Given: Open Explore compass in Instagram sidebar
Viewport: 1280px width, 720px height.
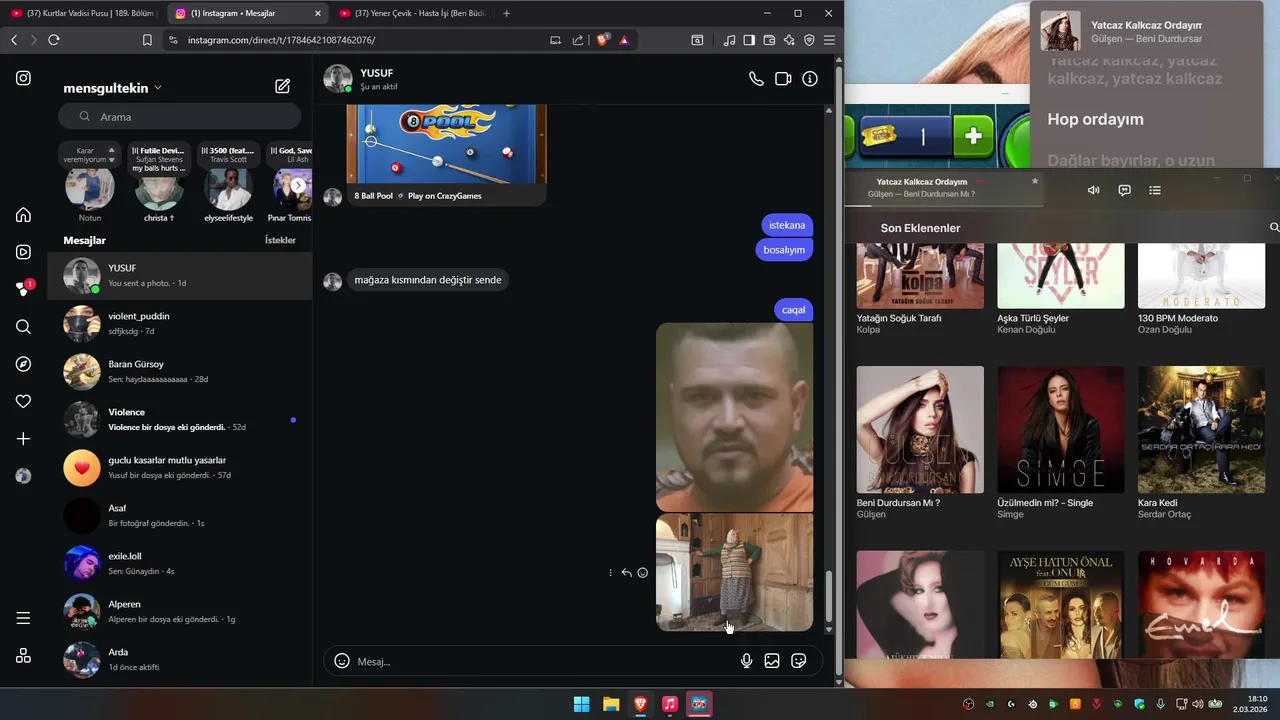Looking at the screenshot, I should (23, 364).
